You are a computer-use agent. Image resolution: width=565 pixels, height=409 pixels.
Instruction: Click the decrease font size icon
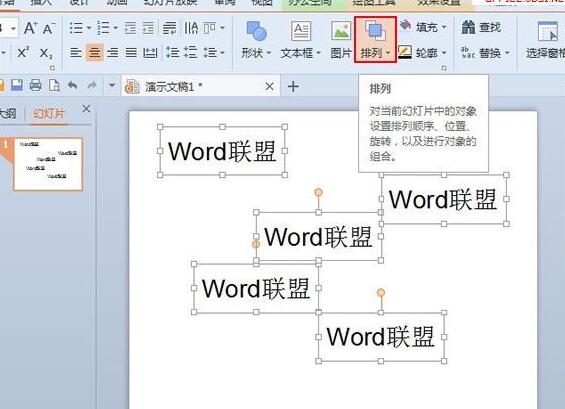tap(48, 28)
